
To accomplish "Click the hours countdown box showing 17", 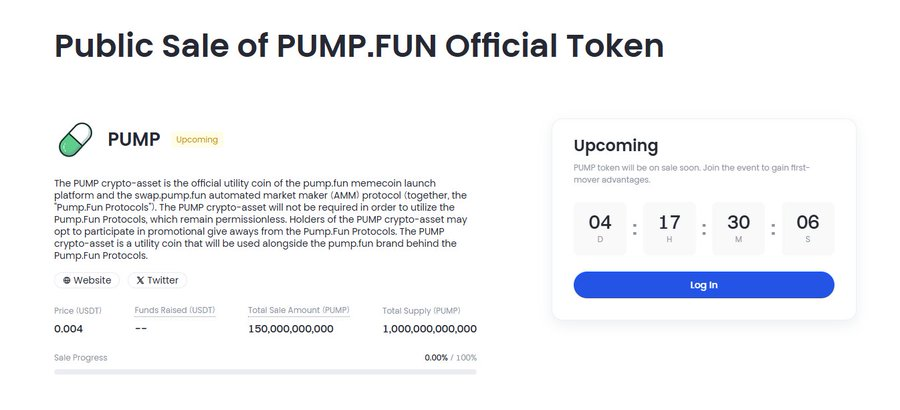I will 669,228.
